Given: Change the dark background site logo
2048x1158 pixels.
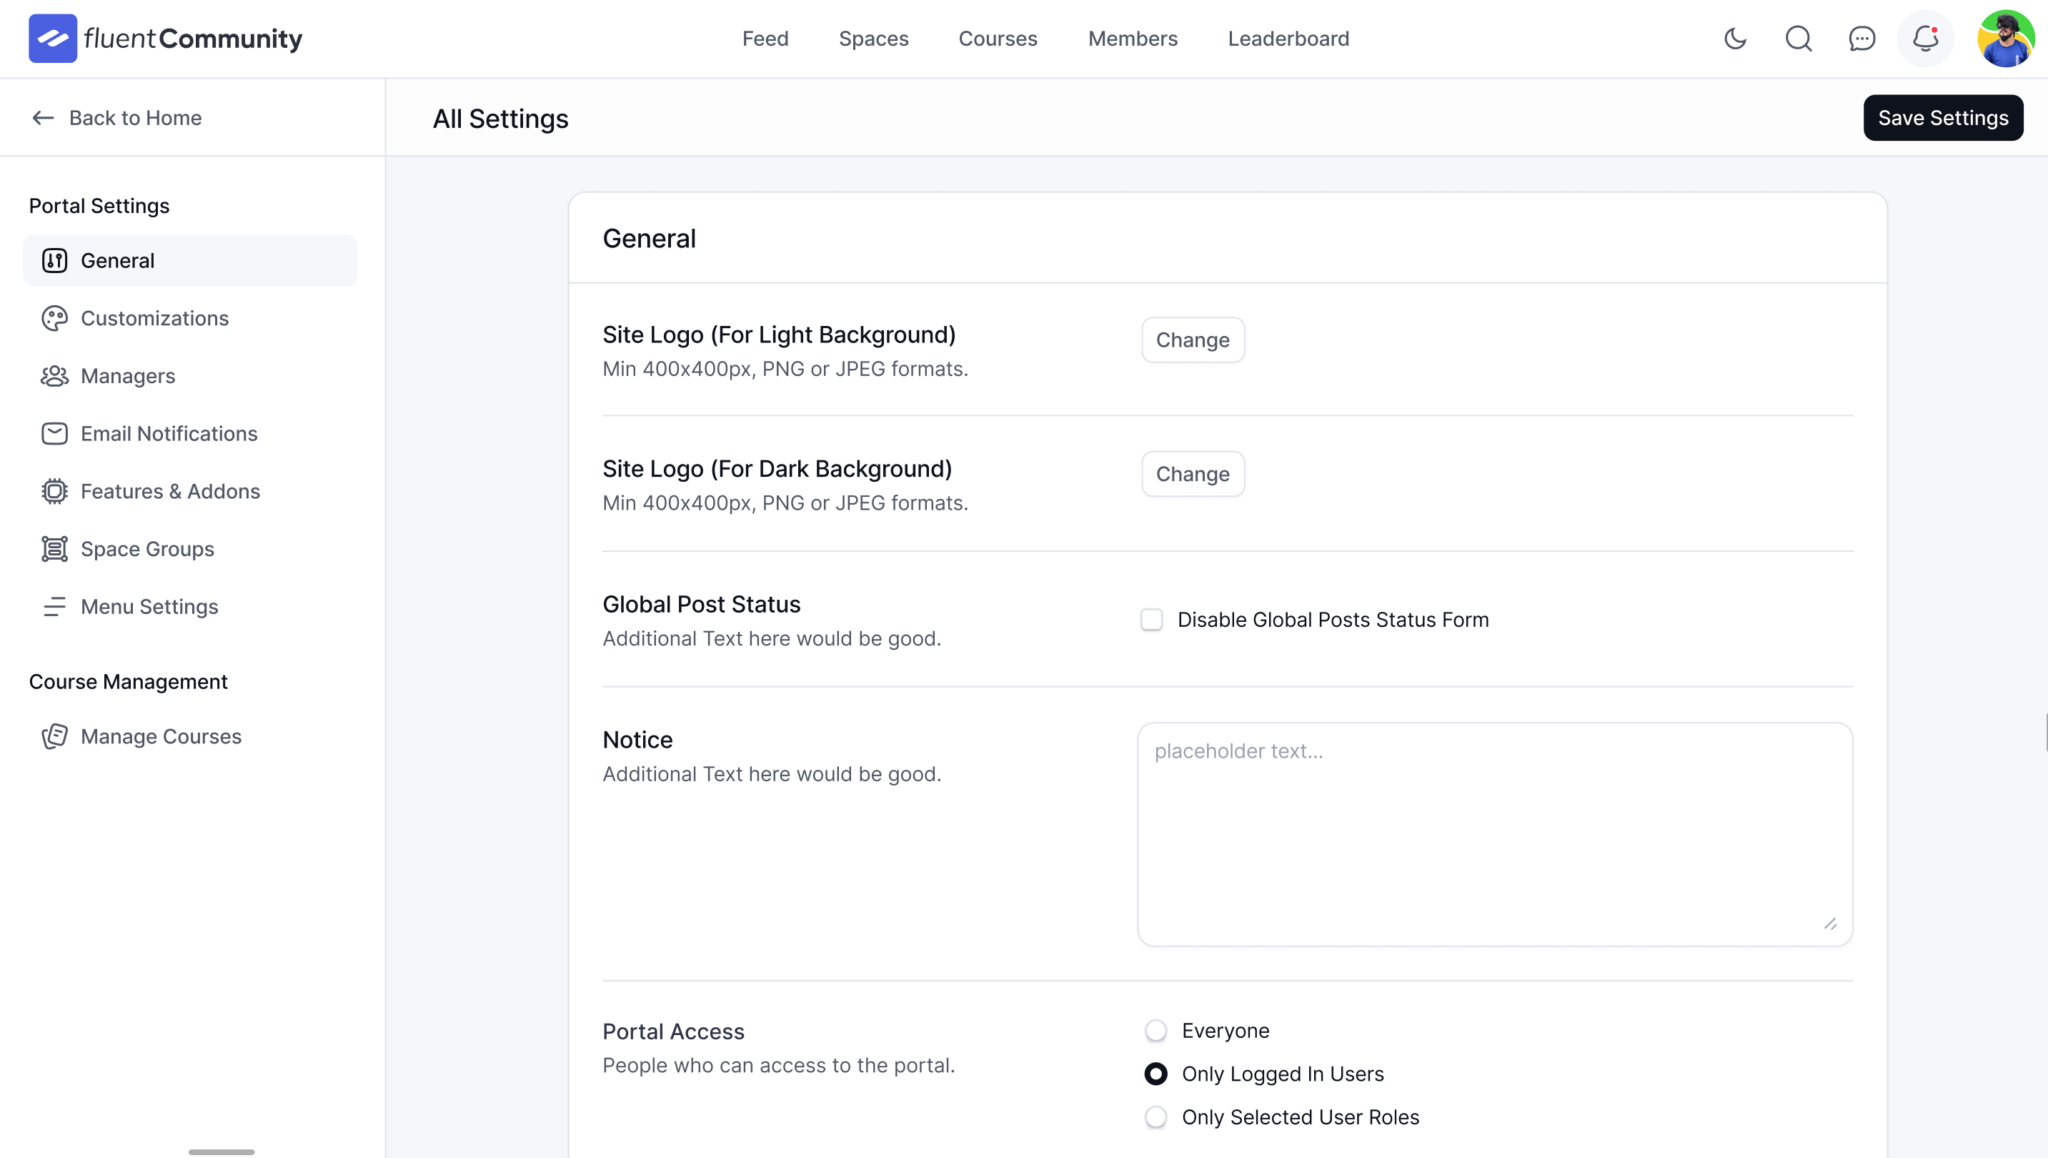Looking at the screenshot, I should tap(1192, 473).
